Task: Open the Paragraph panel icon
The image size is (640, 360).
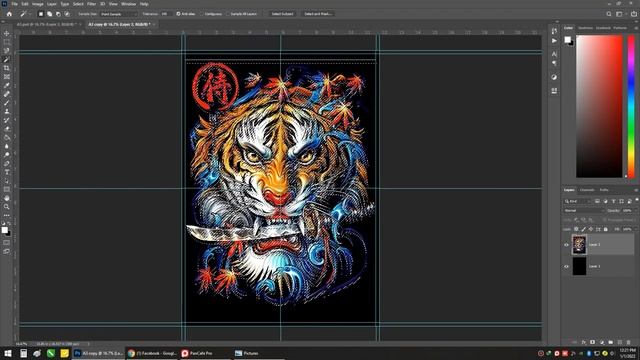Action: pyautogui.click(x=554, y=63)
